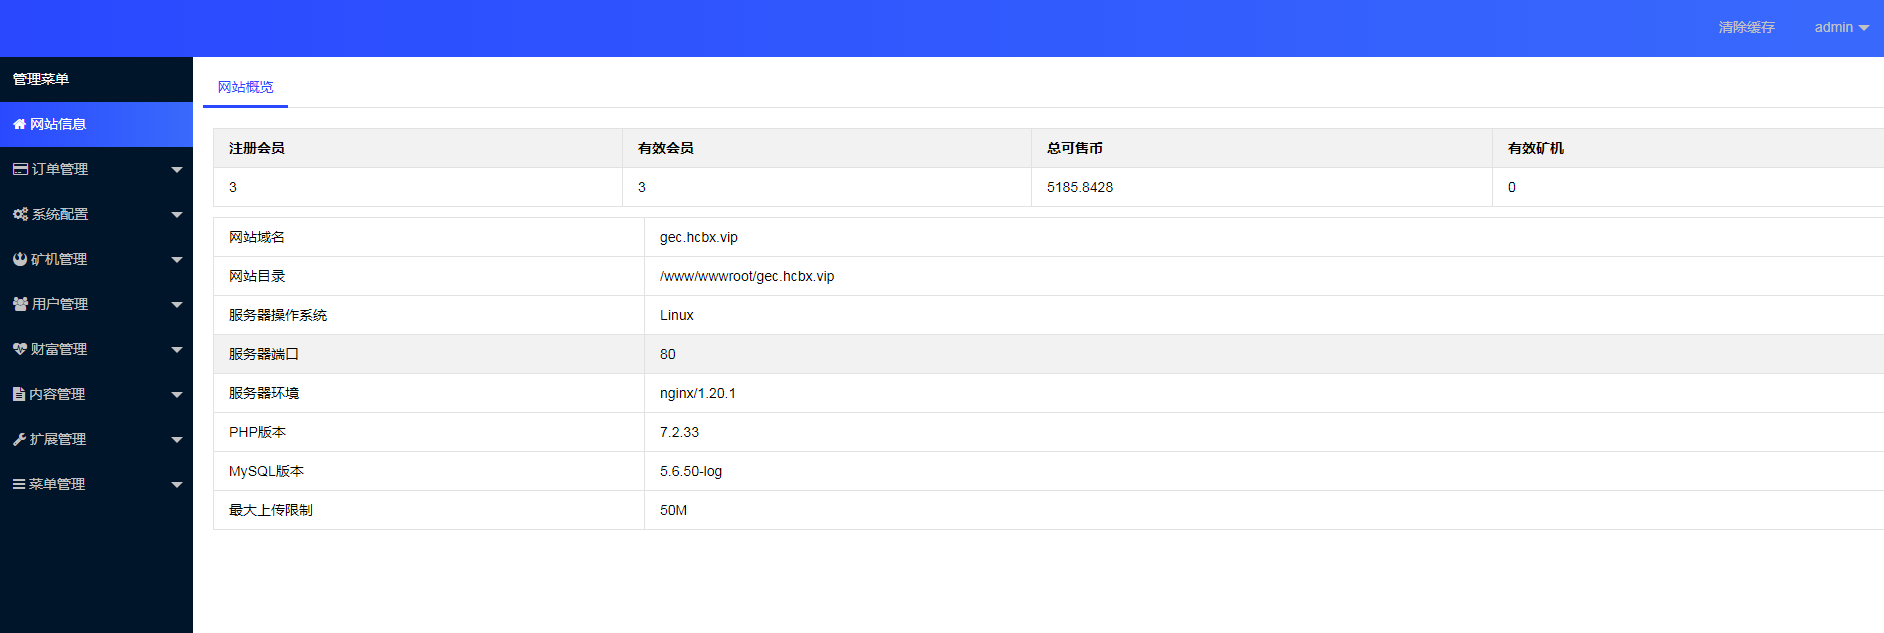This screenshot has height=633, width=1884.
Task: Click the nginx/1.20.1 value
Action: tap(698, 393)
